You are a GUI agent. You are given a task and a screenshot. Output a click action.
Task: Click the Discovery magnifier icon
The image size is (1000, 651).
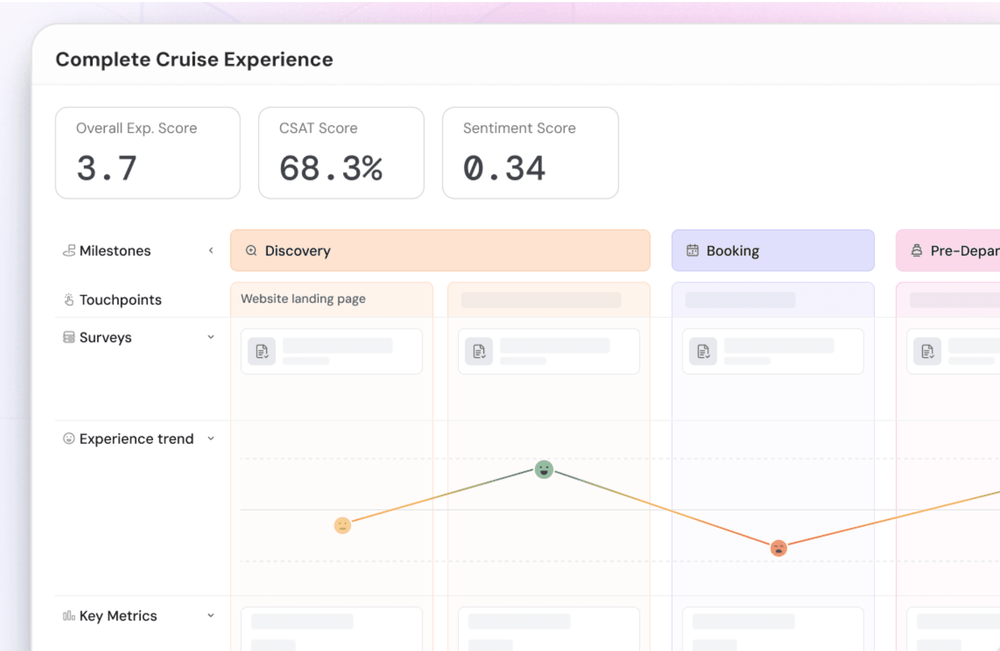(251, 251)
